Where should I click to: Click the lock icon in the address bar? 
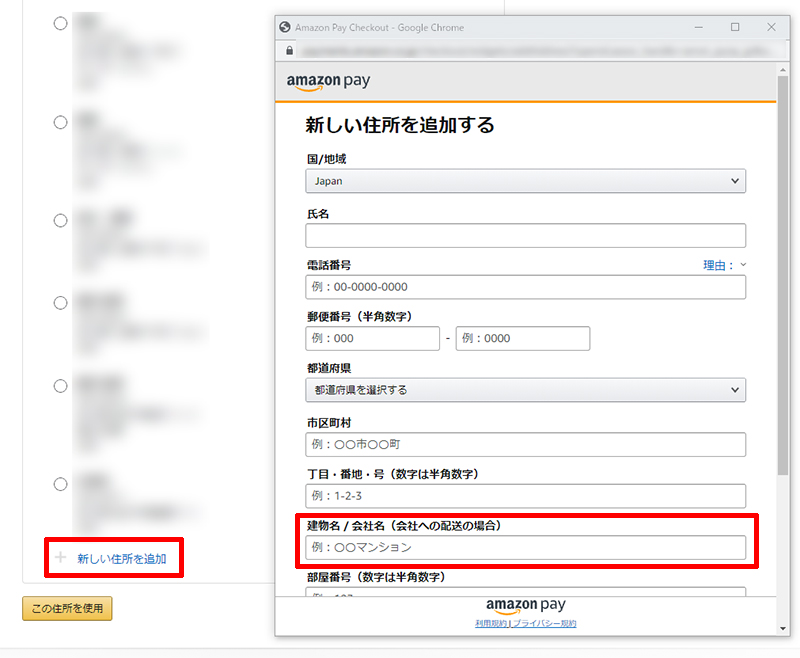(x=289, y=50)
